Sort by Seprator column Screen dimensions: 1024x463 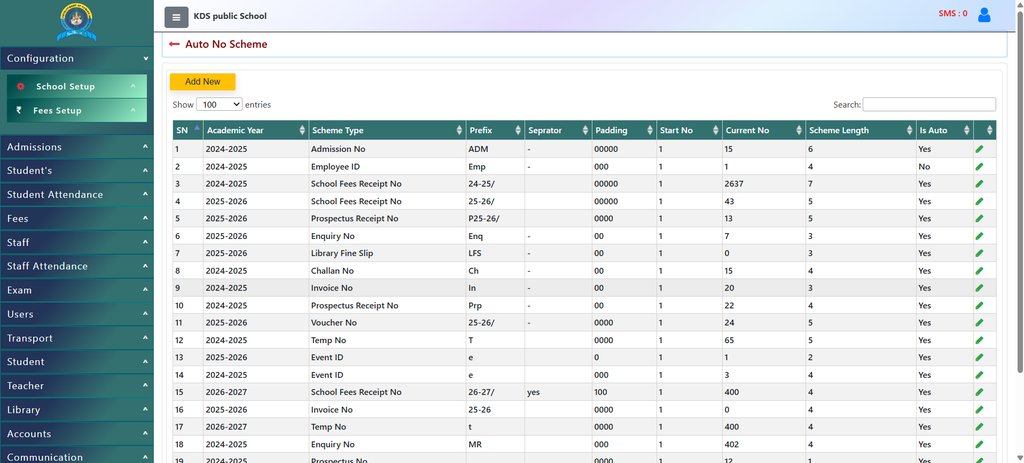tap(558, 131)
